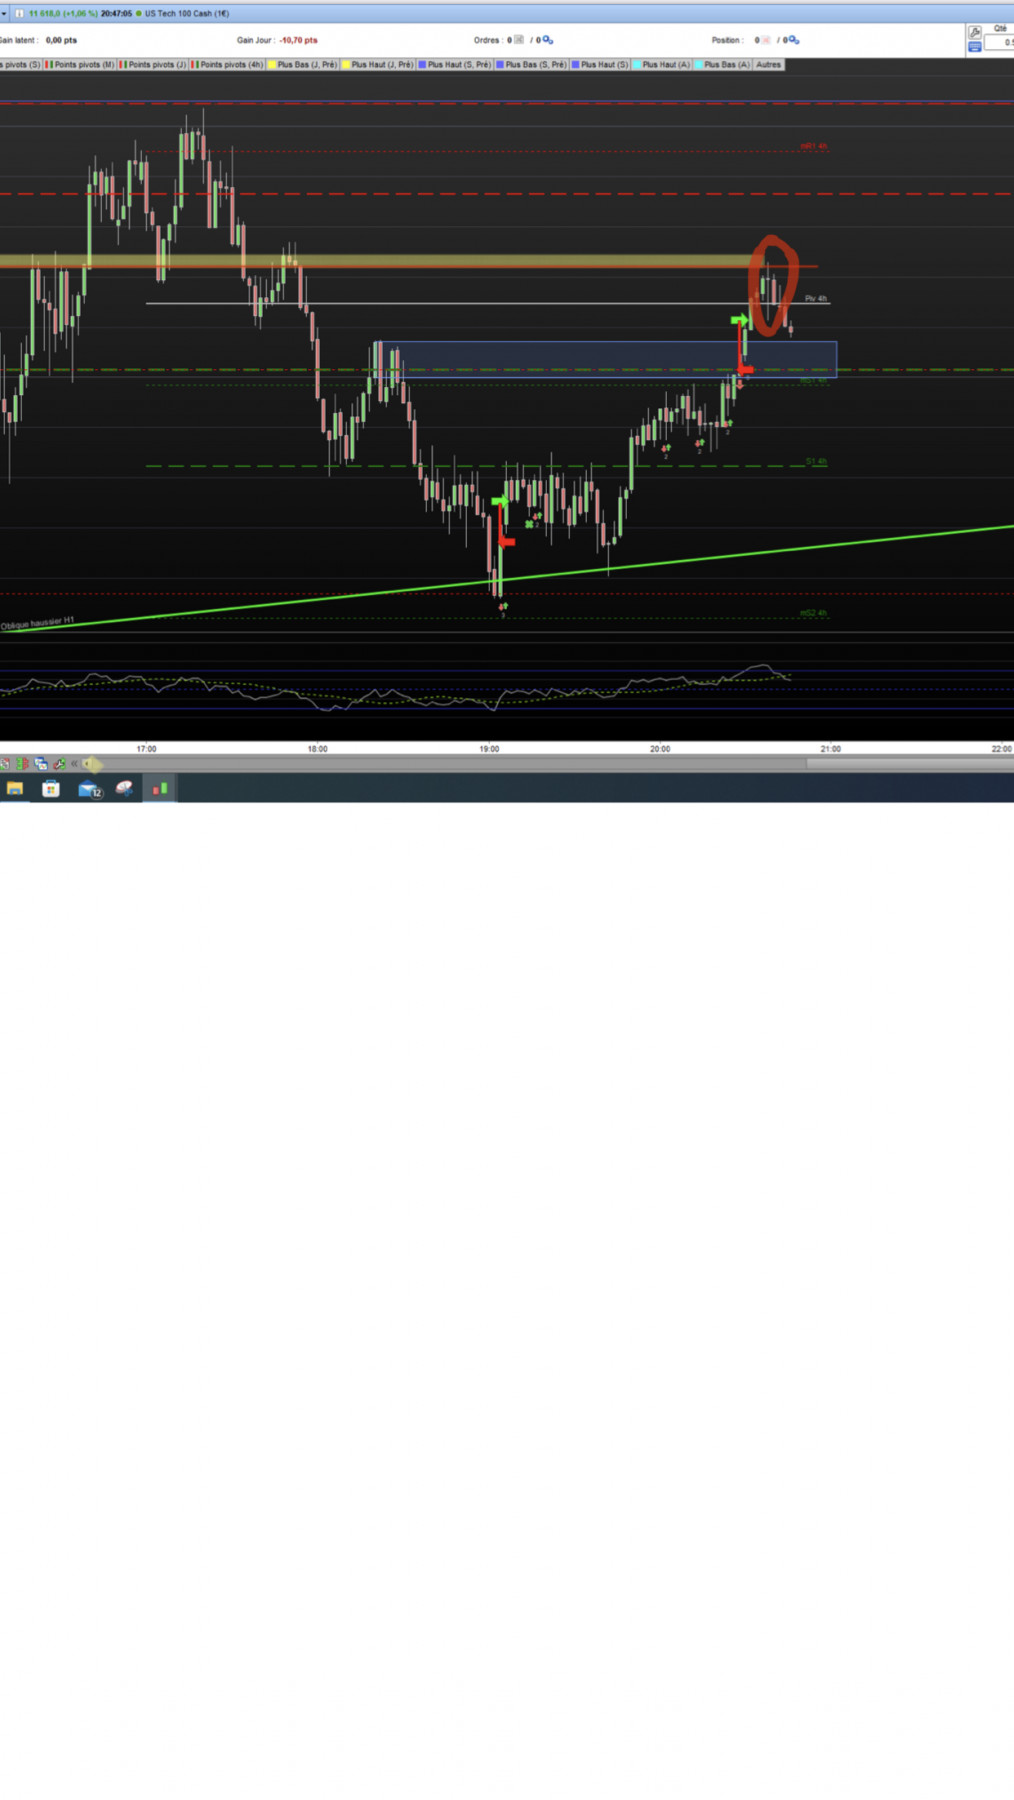Click the blue keyboard icon below the wrench
The image size is (1014, 1800).
974,46
